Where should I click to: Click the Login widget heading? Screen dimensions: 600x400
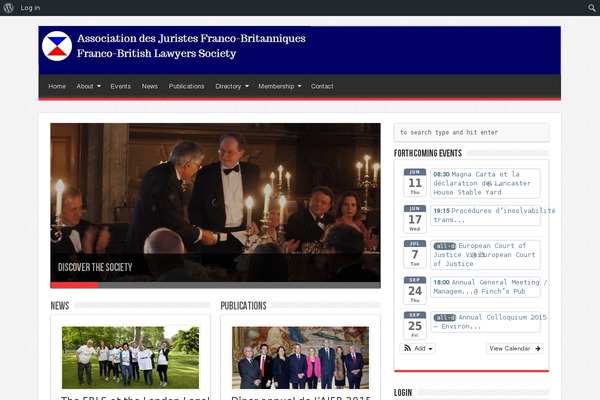403,393
